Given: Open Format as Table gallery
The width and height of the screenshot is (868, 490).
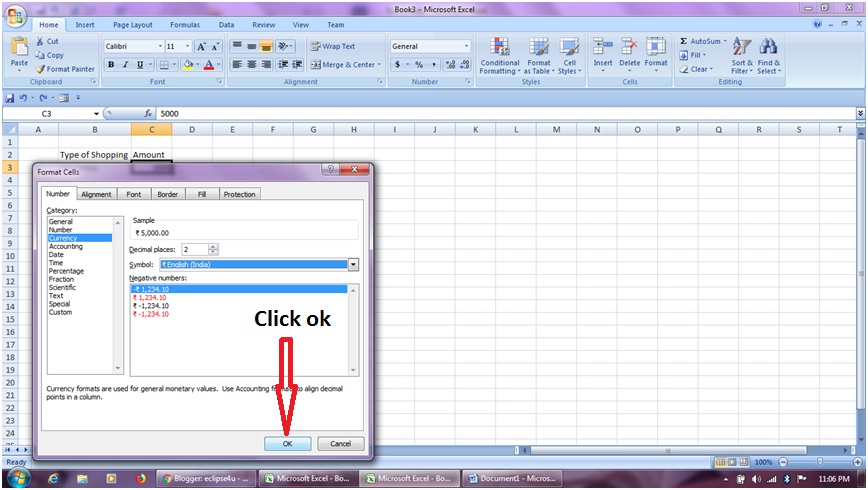Looking at the screenshot, I should tap(538, 55).
